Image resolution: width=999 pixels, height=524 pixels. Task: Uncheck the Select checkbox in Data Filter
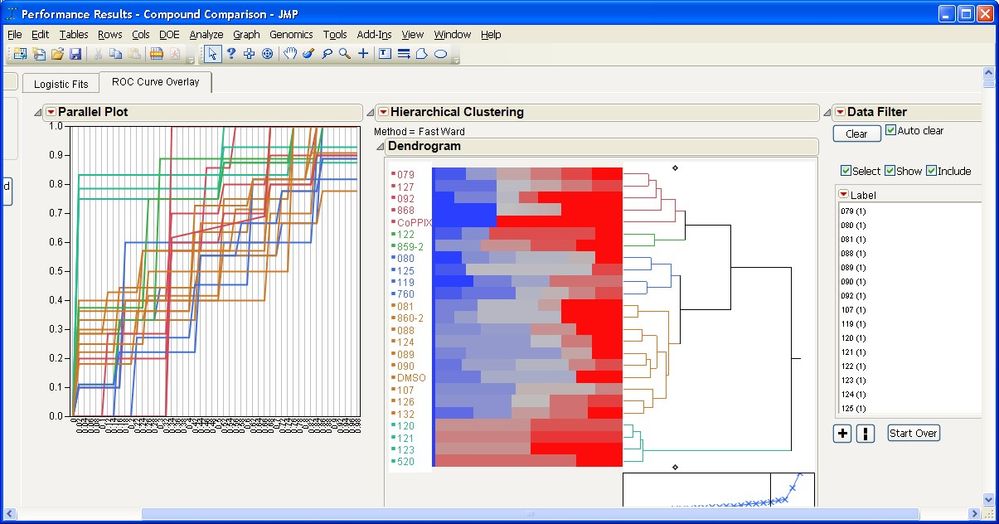point(845,171)
